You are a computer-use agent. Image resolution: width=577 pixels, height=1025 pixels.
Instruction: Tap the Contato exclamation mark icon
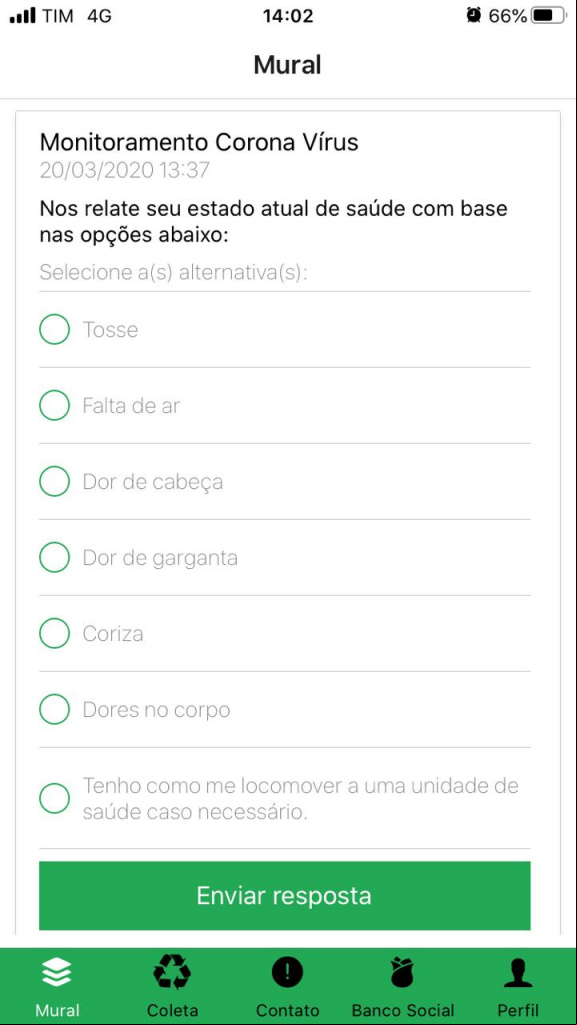(x=287, y=974)
